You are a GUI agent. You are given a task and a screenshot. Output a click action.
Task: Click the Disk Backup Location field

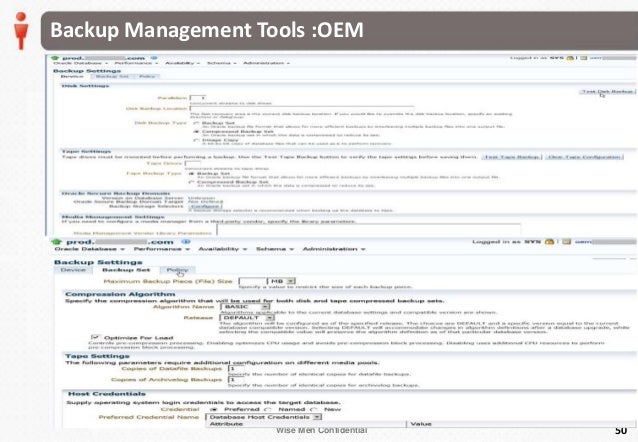pyautogui.click(x=302, y=109)
